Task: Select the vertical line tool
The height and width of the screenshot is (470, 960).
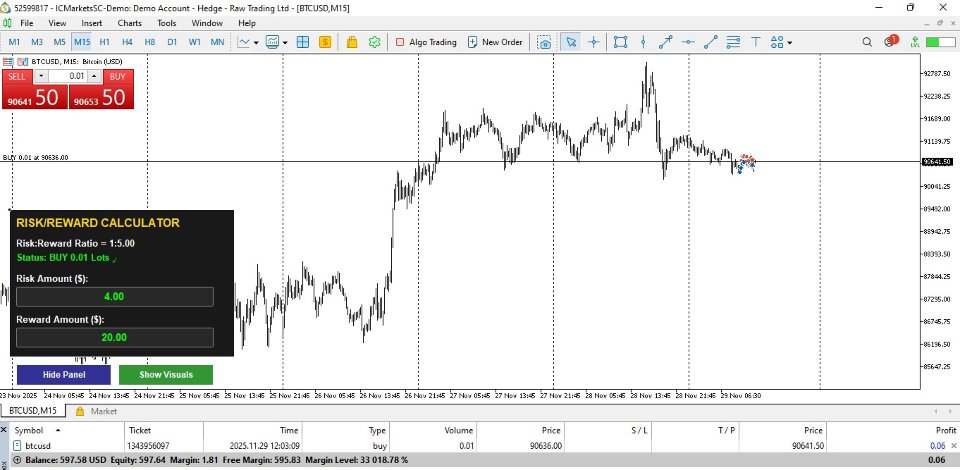Action: pyautogui.click(x=643, y=42)
